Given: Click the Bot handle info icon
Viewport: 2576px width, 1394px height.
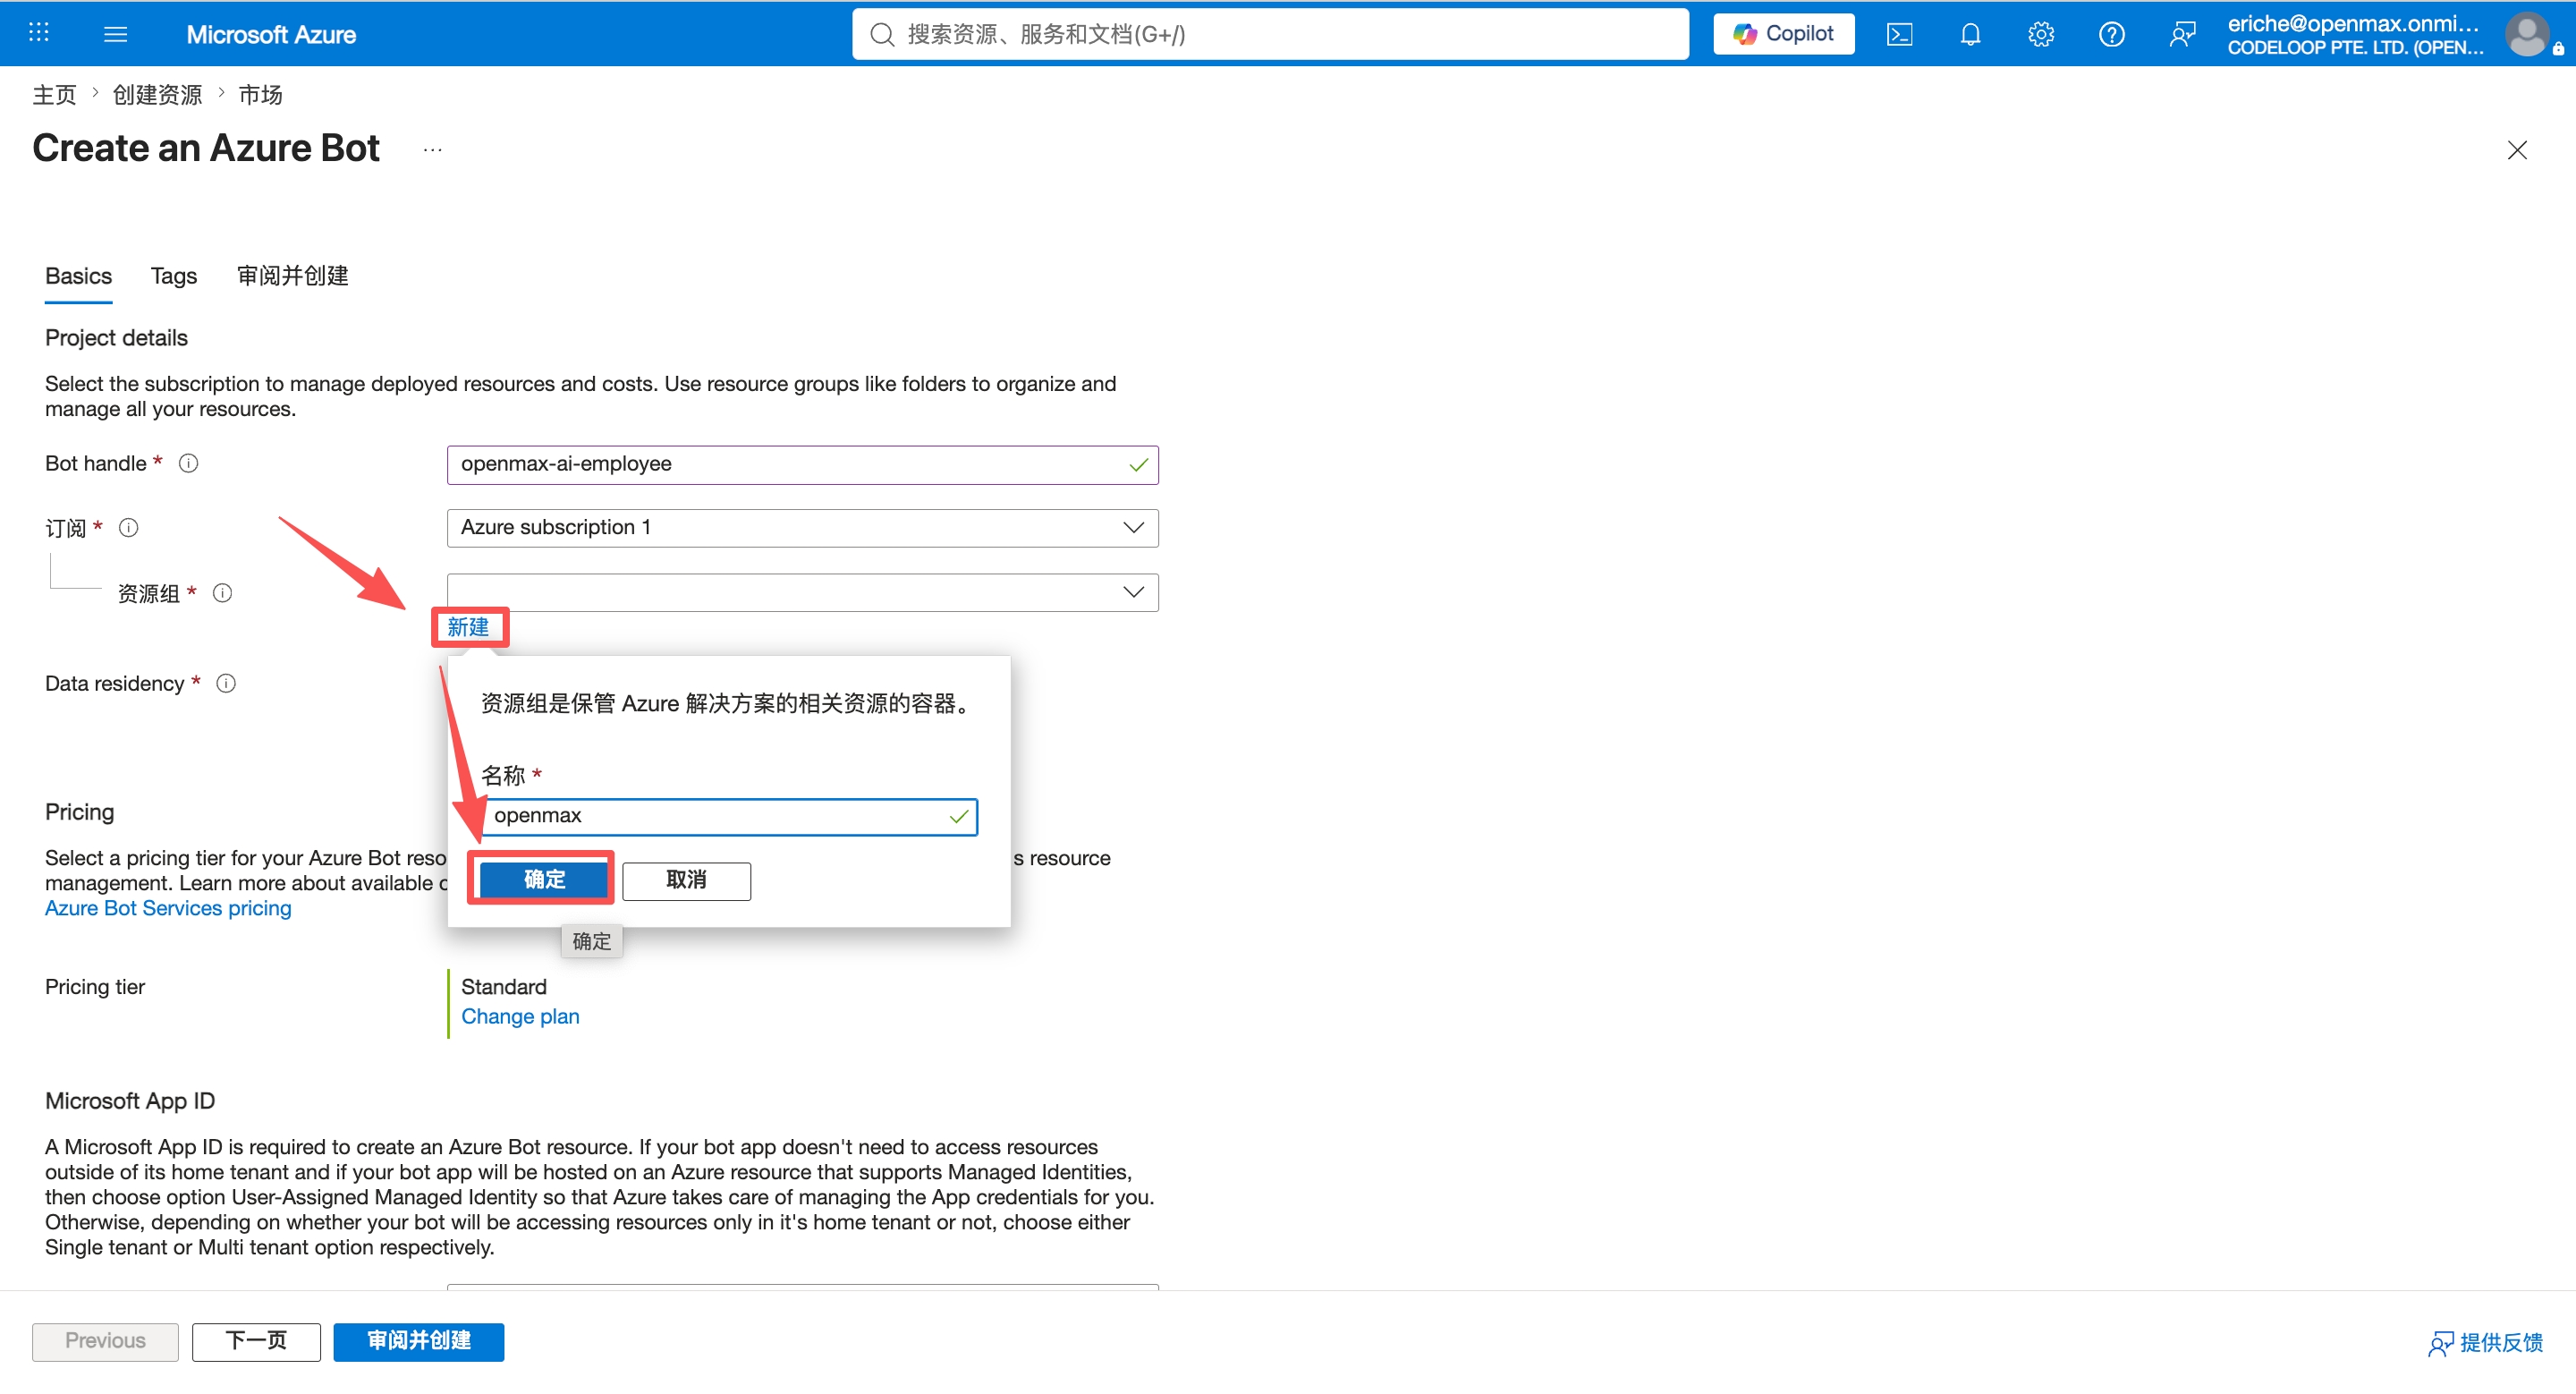Looking at the screenshot, I should [x=188, y=463].
